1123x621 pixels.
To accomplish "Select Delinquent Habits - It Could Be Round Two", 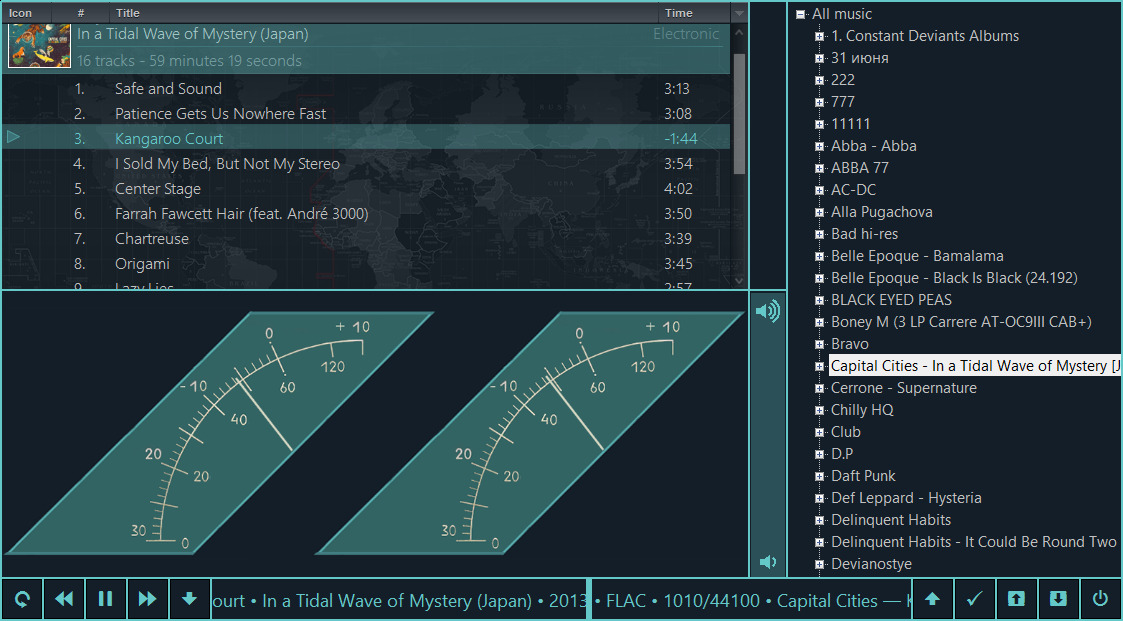I will pos(974,542).
